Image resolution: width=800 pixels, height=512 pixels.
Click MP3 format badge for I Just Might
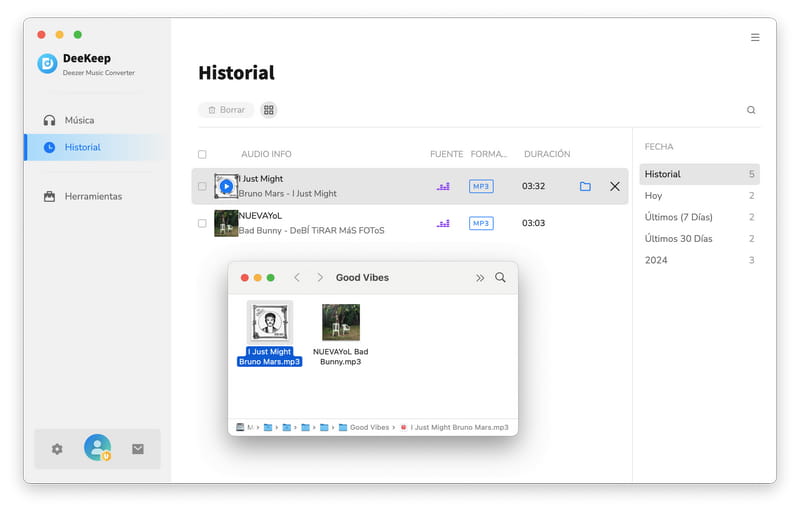coord(481,187)
